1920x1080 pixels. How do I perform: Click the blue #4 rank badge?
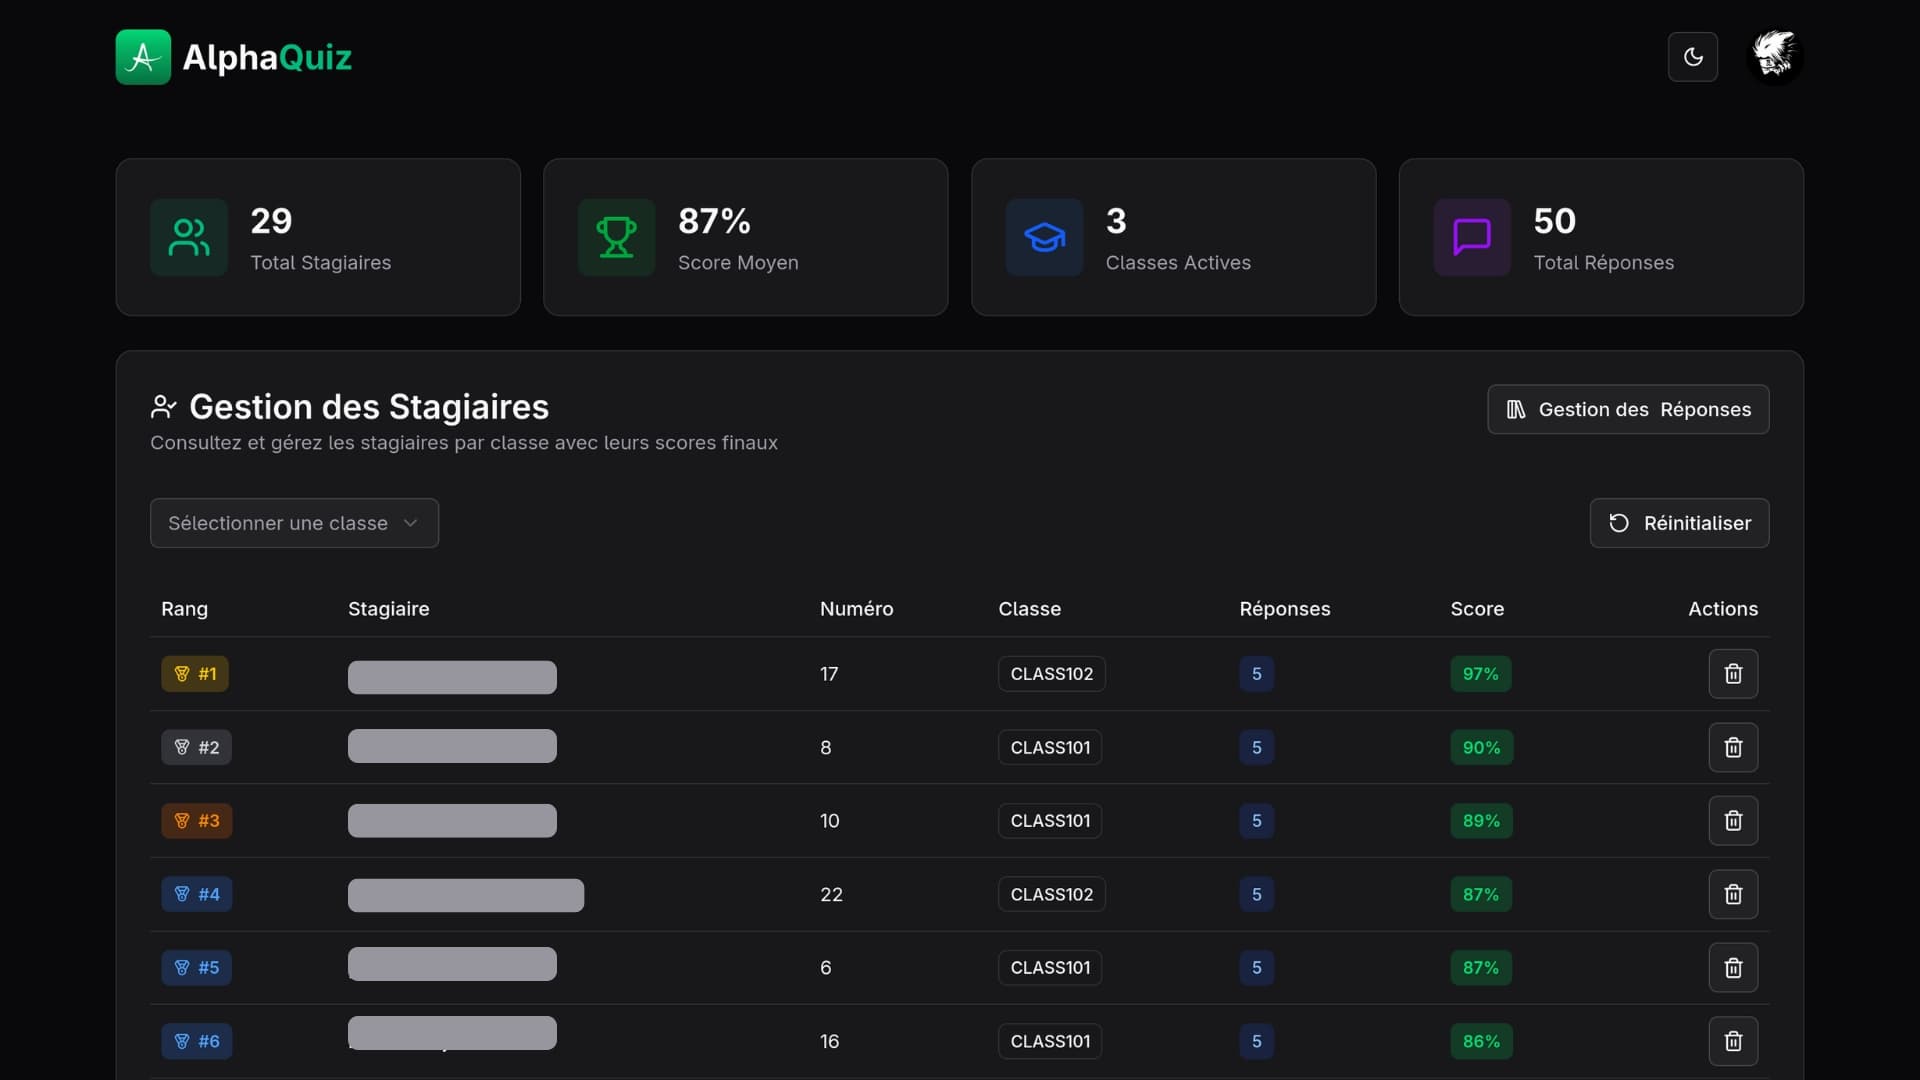(196, 894)
